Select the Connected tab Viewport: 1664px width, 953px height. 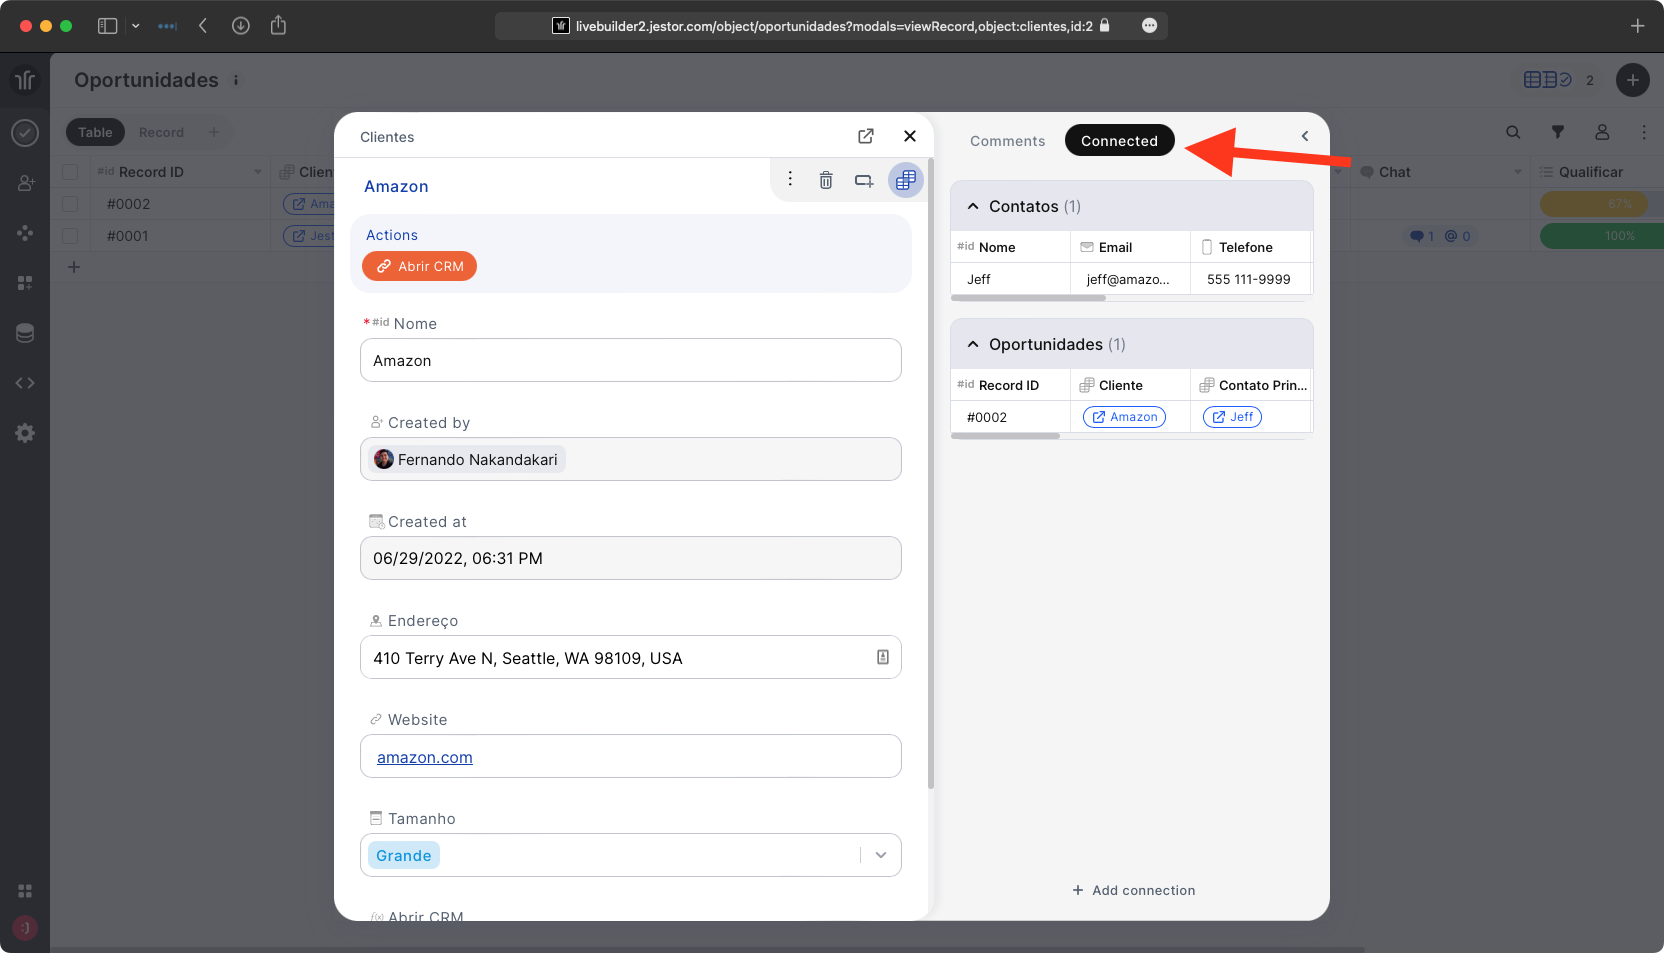pos(1119,141)
